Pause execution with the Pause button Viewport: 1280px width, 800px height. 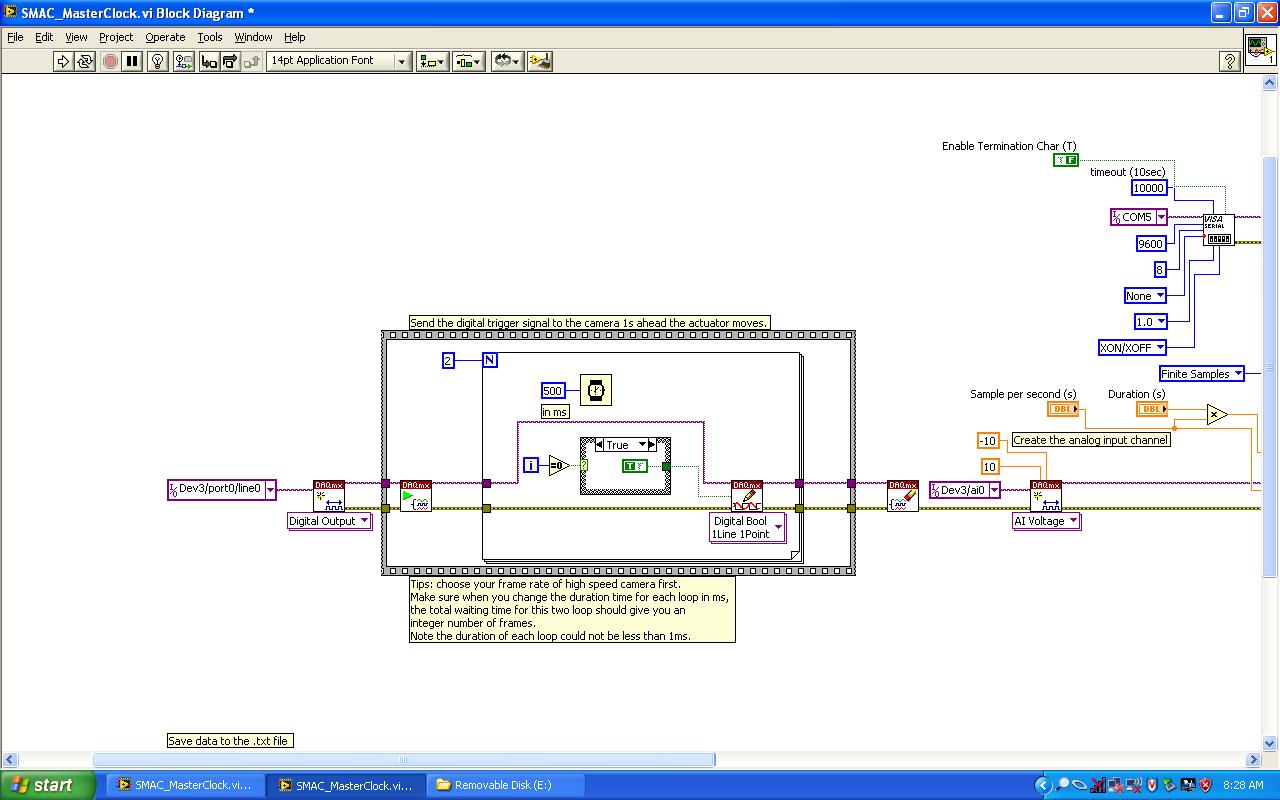click(x=132, y=61)
